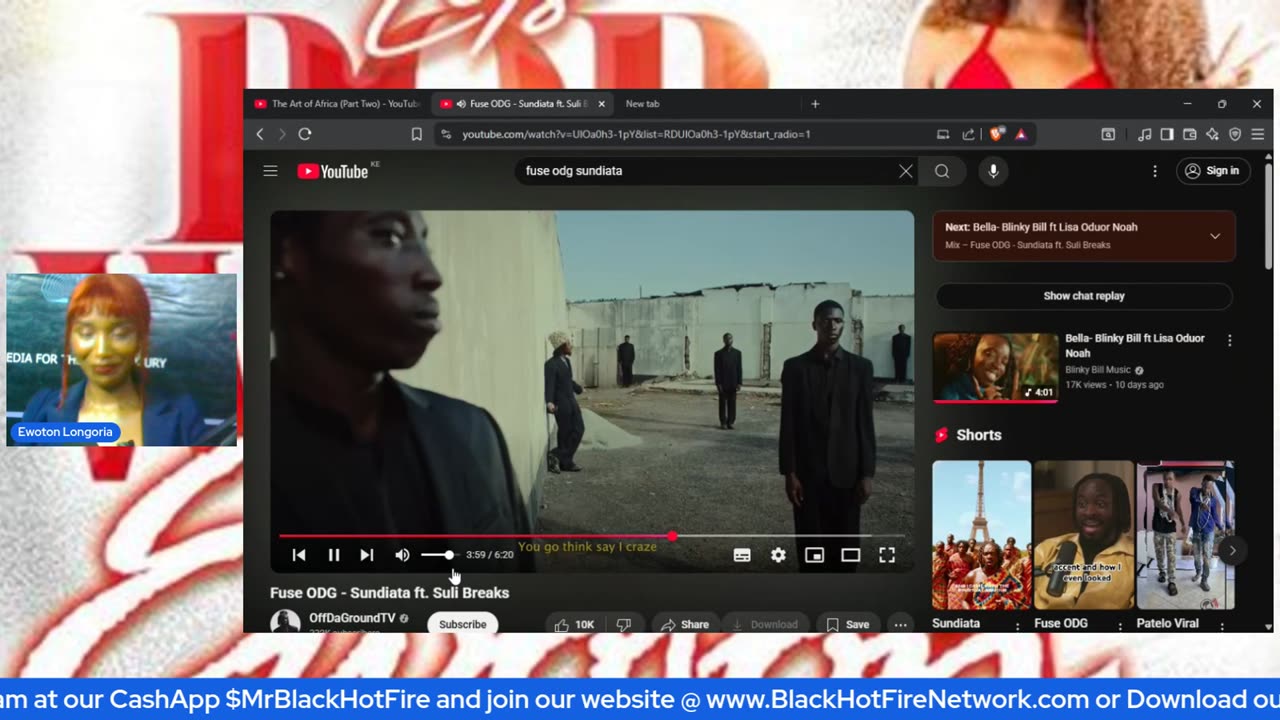
Task: Open Brave Shields lion icon
Action: (x=997, y=134)
